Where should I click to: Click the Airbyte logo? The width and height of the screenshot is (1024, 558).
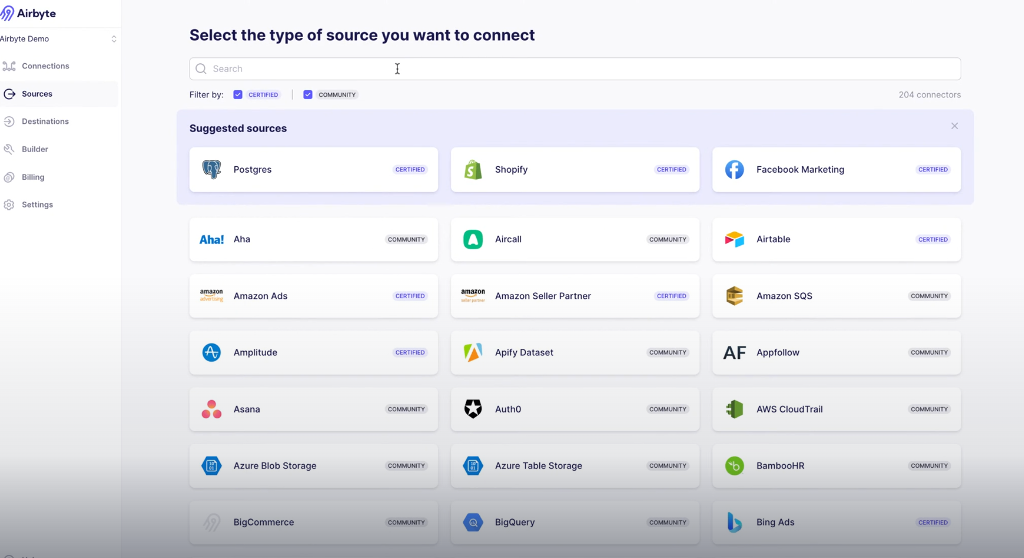coord(28,13)
